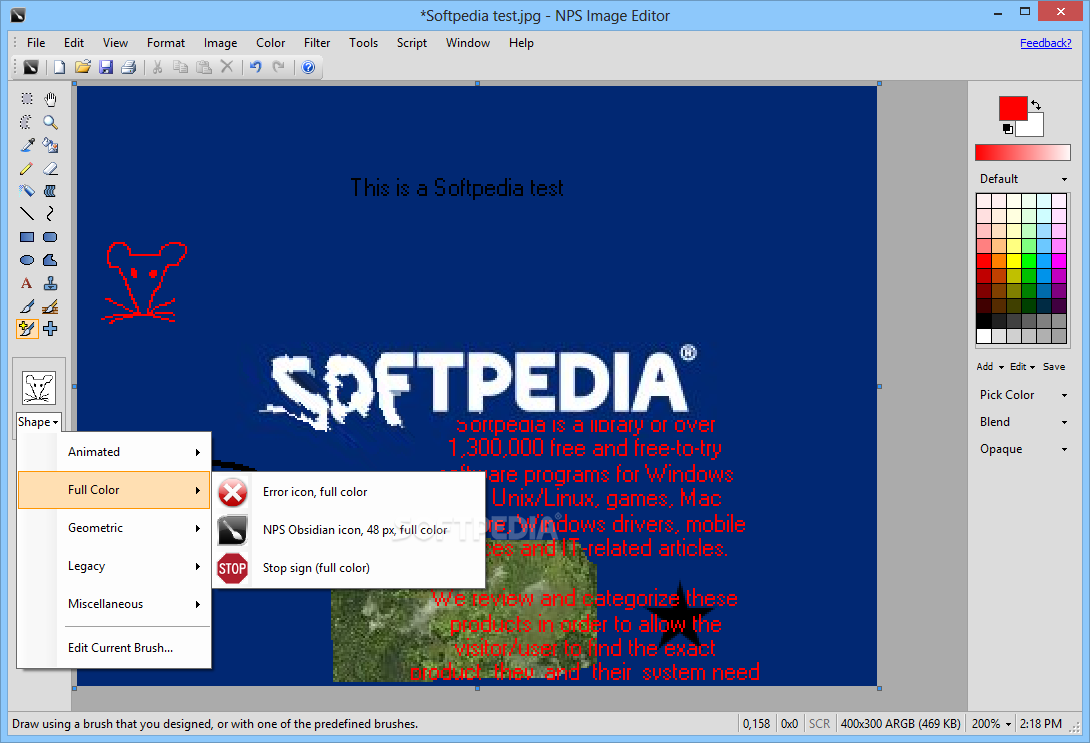Select the rectangular selection tool
The width and height of the screenshot is (1090, 743).
point(26,99)
